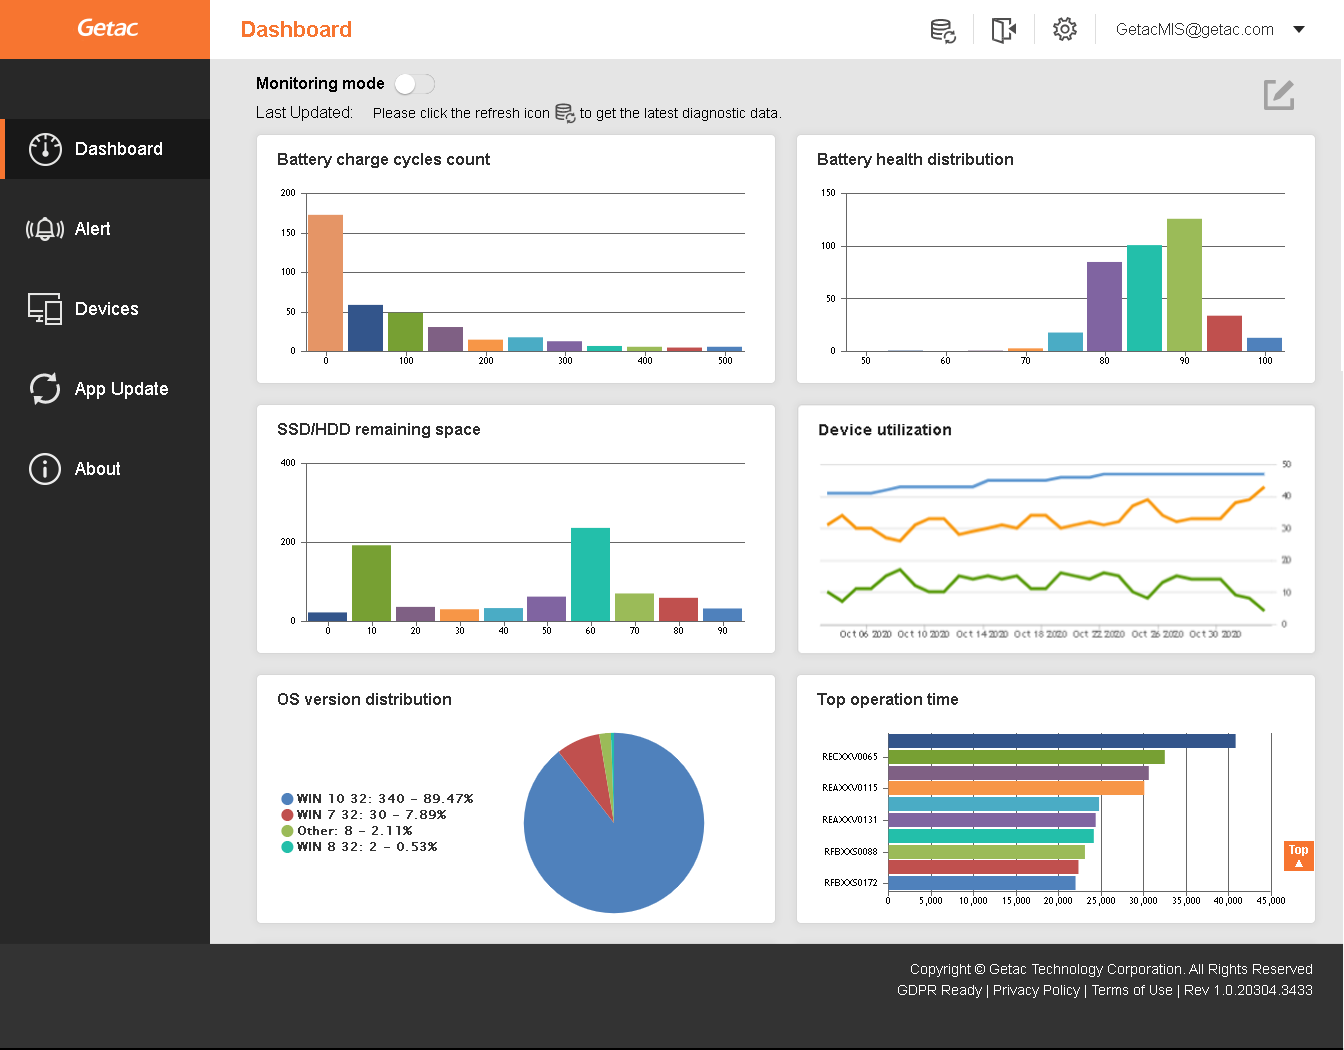Click the WIN 7 32: 30 – 7.89% legend text
The width and height of the screenshot is (1344, 1050).
pos(371,815)
